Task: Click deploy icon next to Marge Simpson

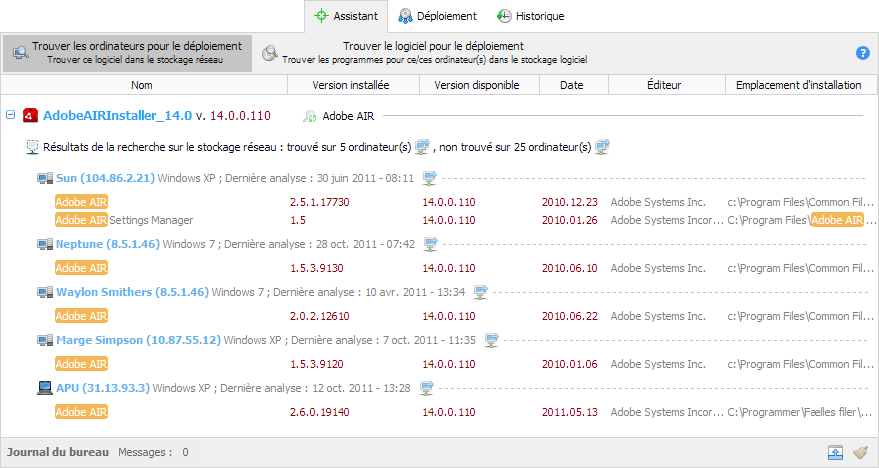Action: tap(491, 340)
